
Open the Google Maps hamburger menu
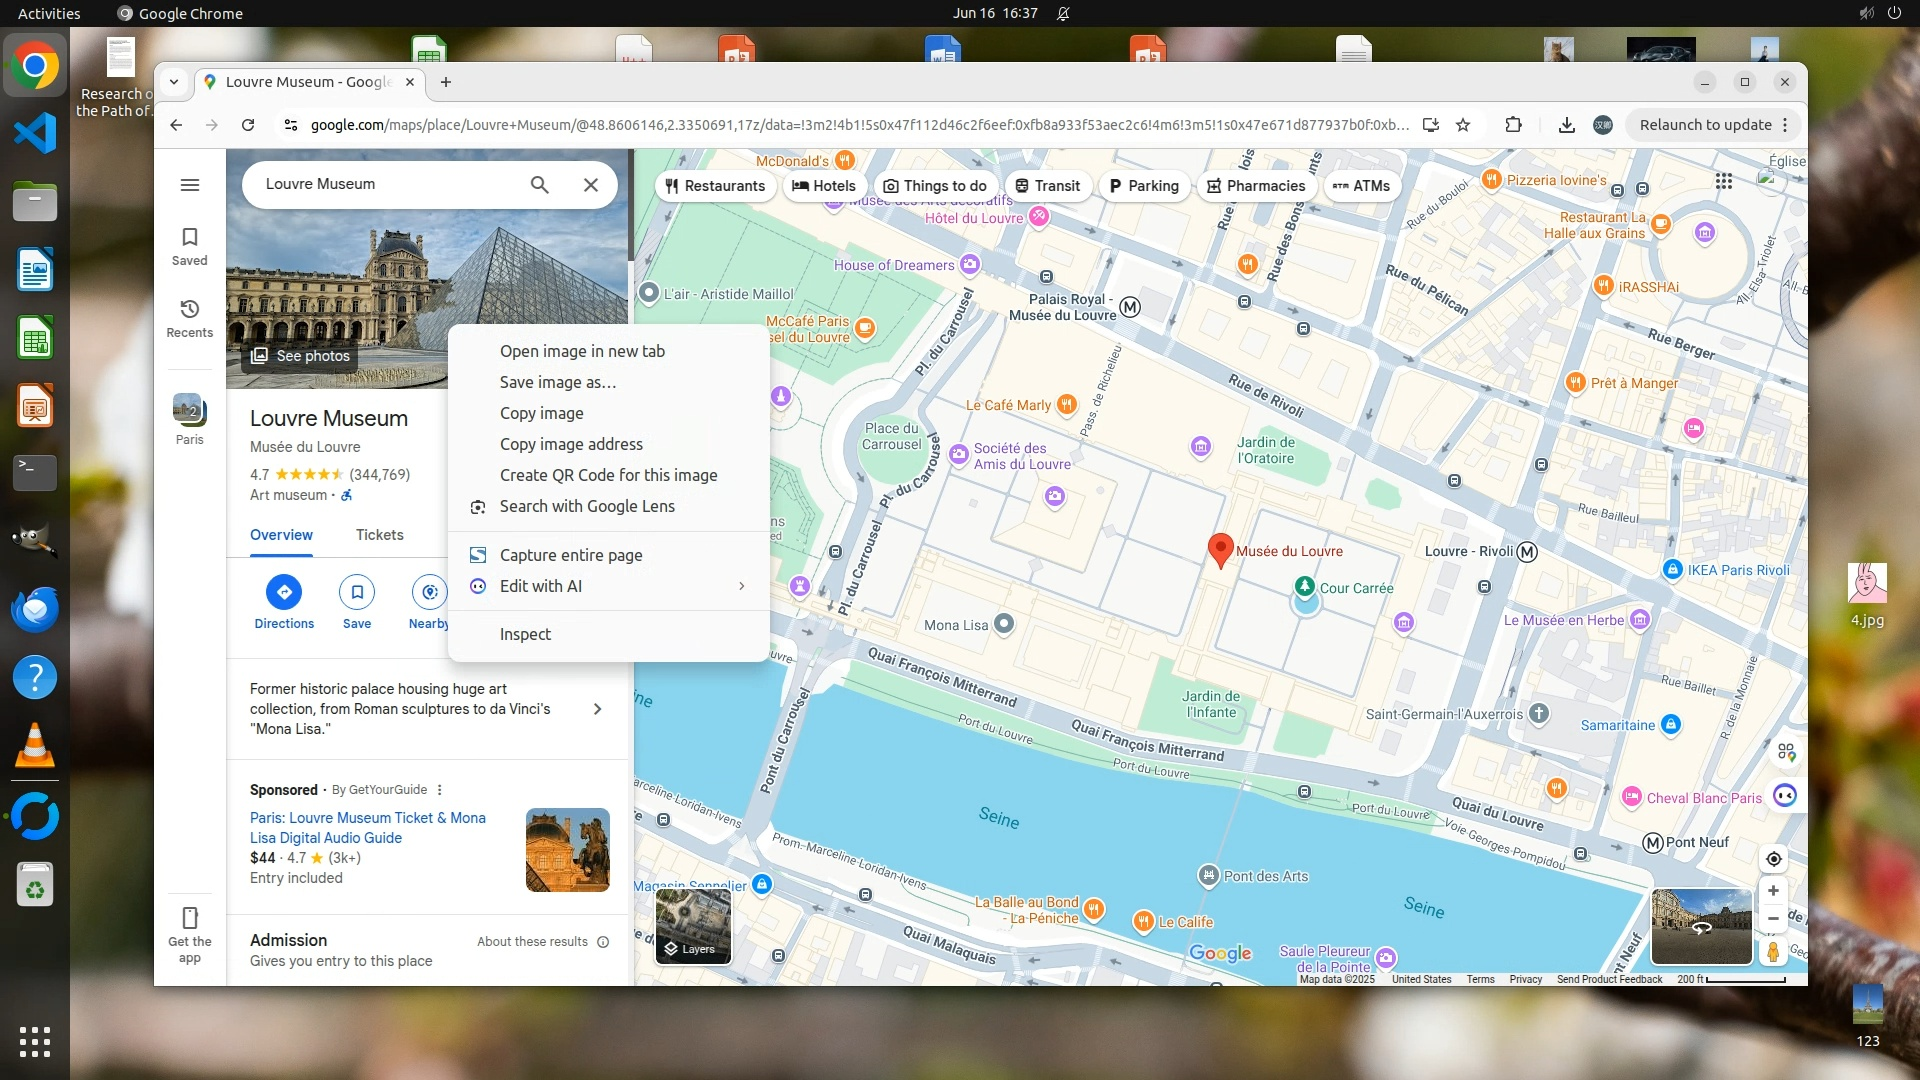[x=190, y=185]
